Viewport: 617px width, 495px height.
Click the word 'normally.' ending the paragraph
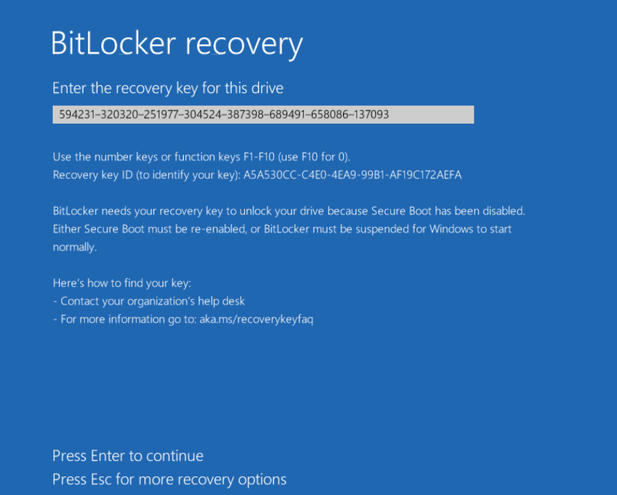tap(75, 247)
